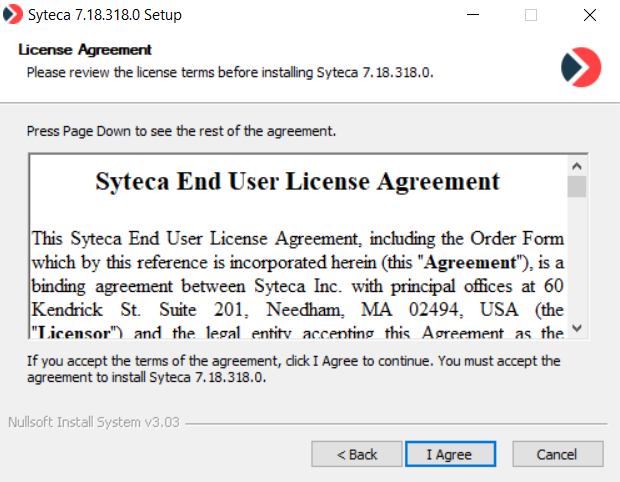
Task: Click the Syteca logo in header
Action: pos(581,67)
